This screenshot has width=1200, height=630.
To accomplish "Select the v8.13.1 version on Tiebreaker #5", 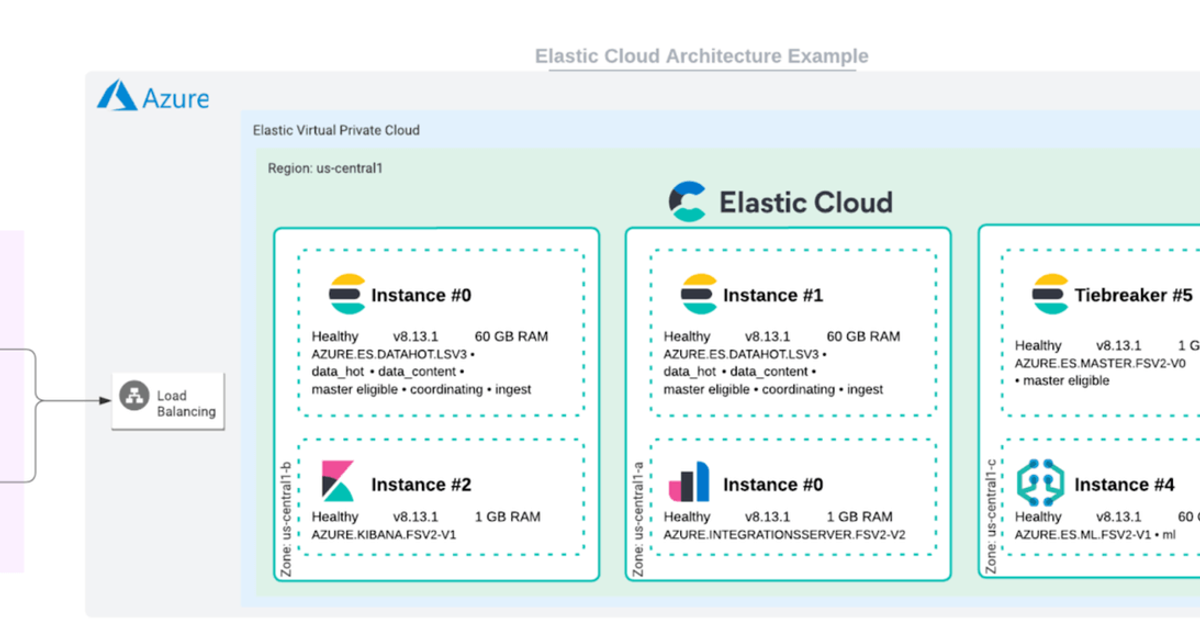I will point(1121,345).
